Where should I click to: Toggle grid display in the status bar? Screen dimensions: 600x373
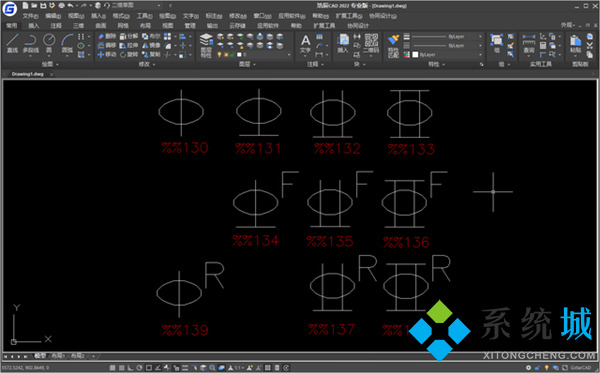pyautogui.click(x=112, y=368)
